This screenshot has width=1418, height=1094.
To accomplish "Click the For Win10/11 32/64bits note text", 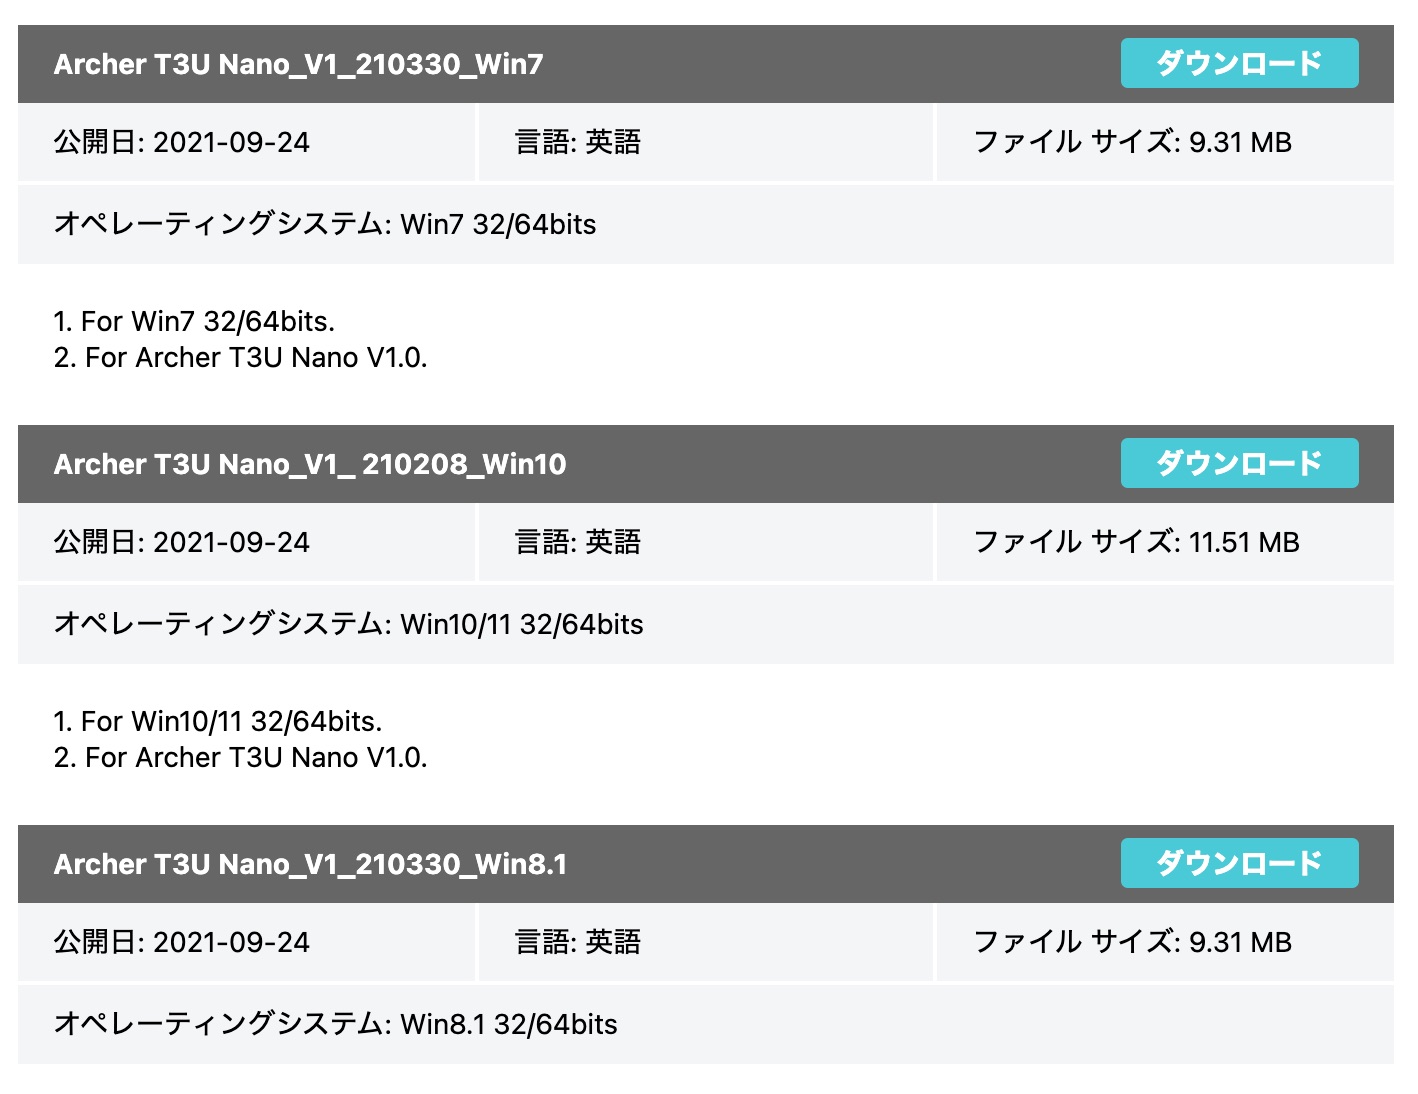I will point(219,721).
